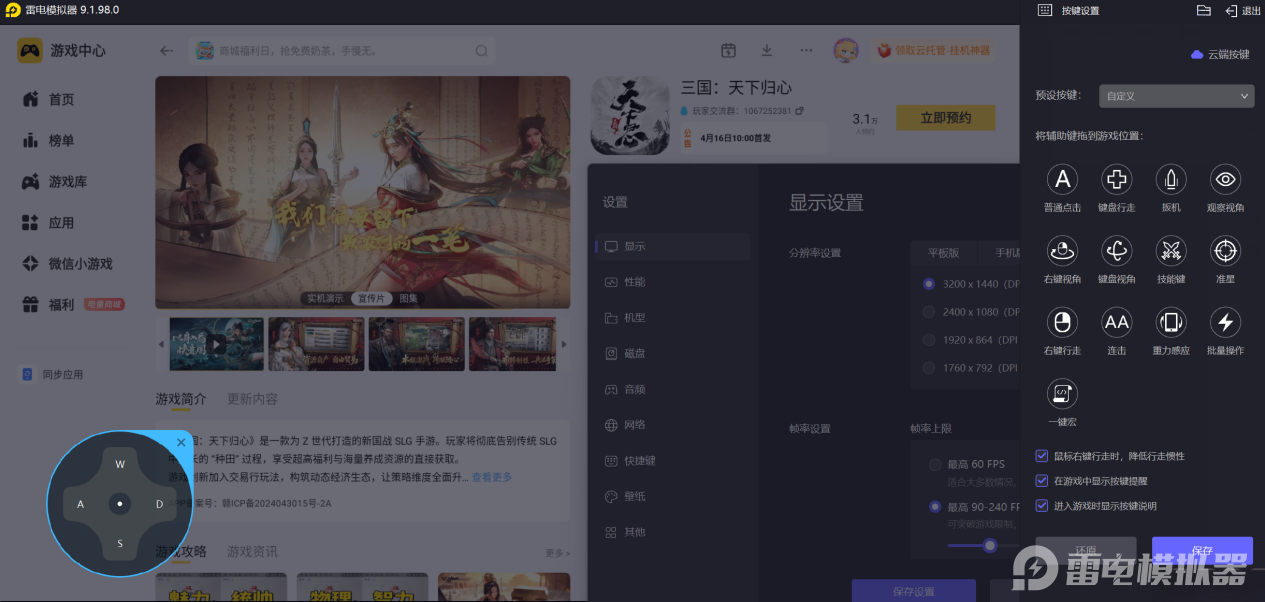Open the calendar icon in Game Center toolbar

click(x=728, y=50)
